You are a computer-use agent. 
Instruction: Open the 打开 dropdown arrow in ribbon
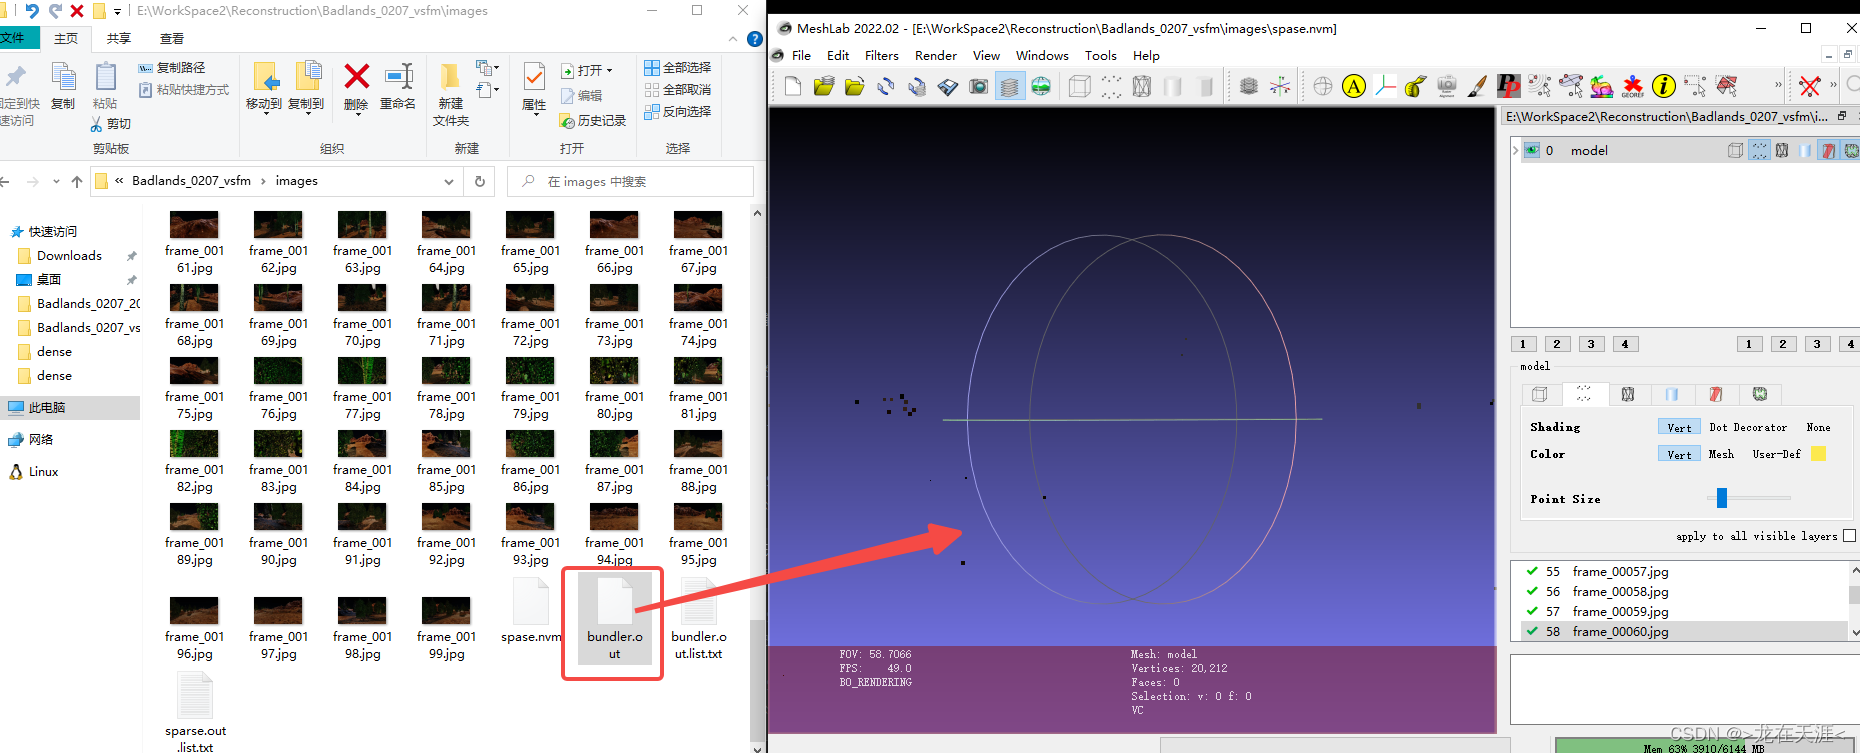[x=609, y=71]
